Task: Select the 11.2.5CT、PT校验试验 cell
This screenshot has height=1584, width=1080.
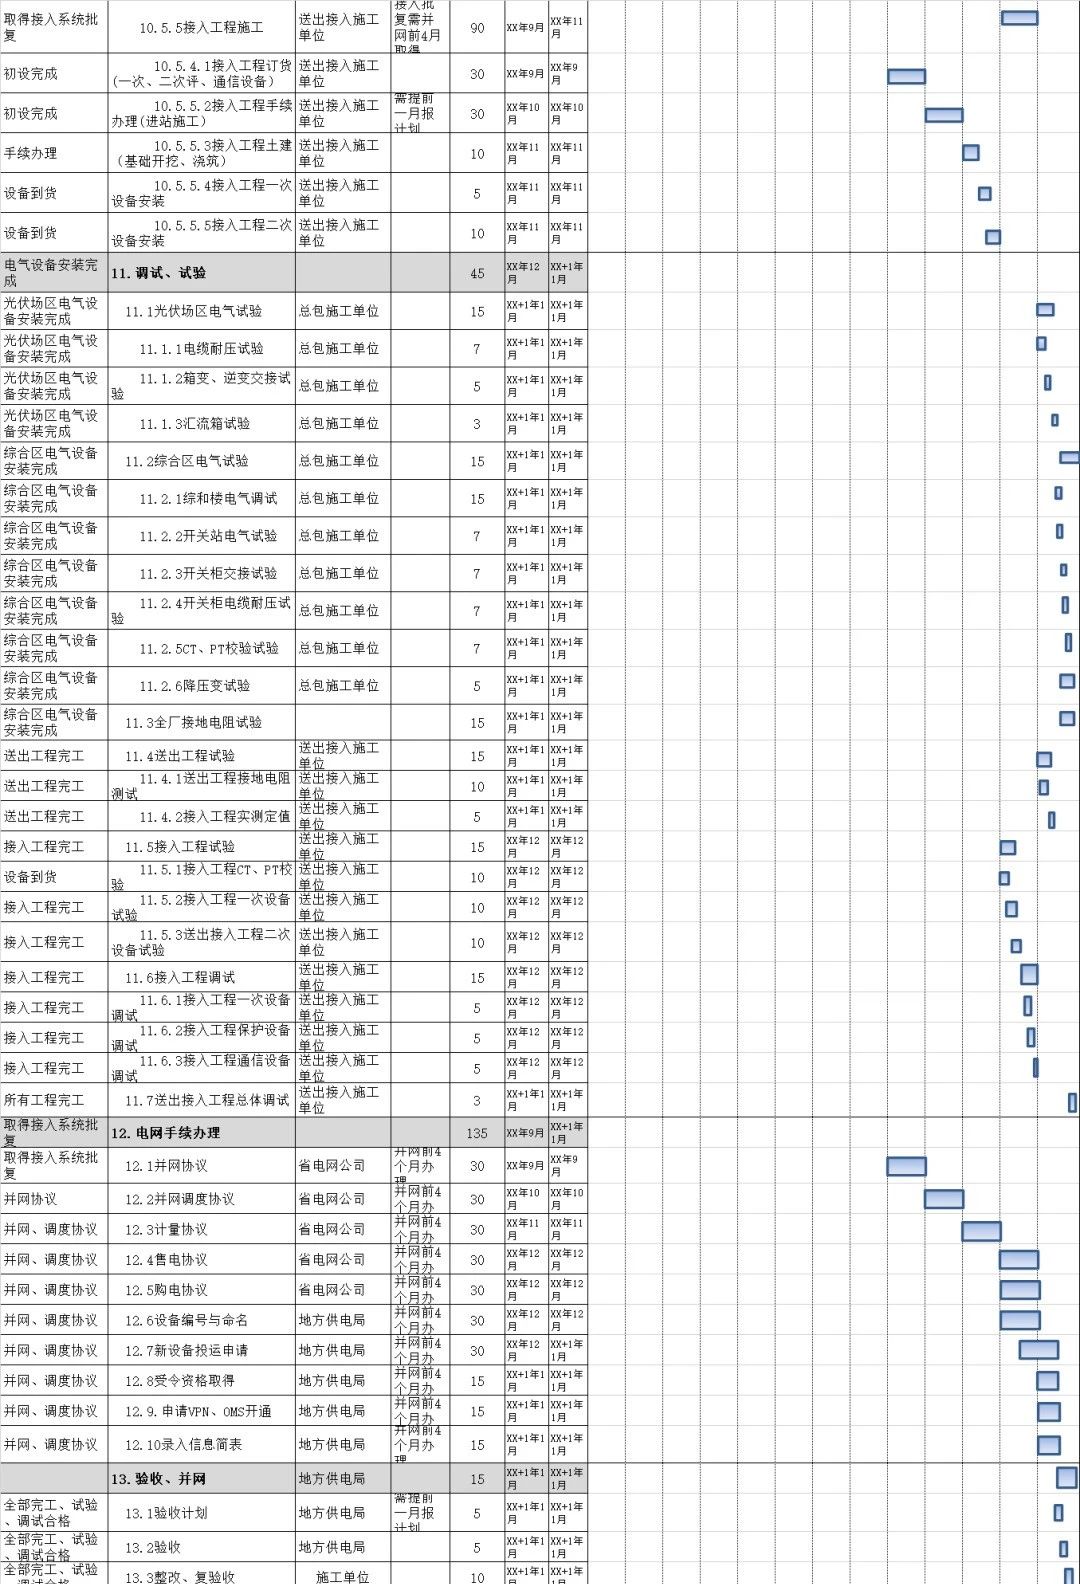Action: (201, 648)
